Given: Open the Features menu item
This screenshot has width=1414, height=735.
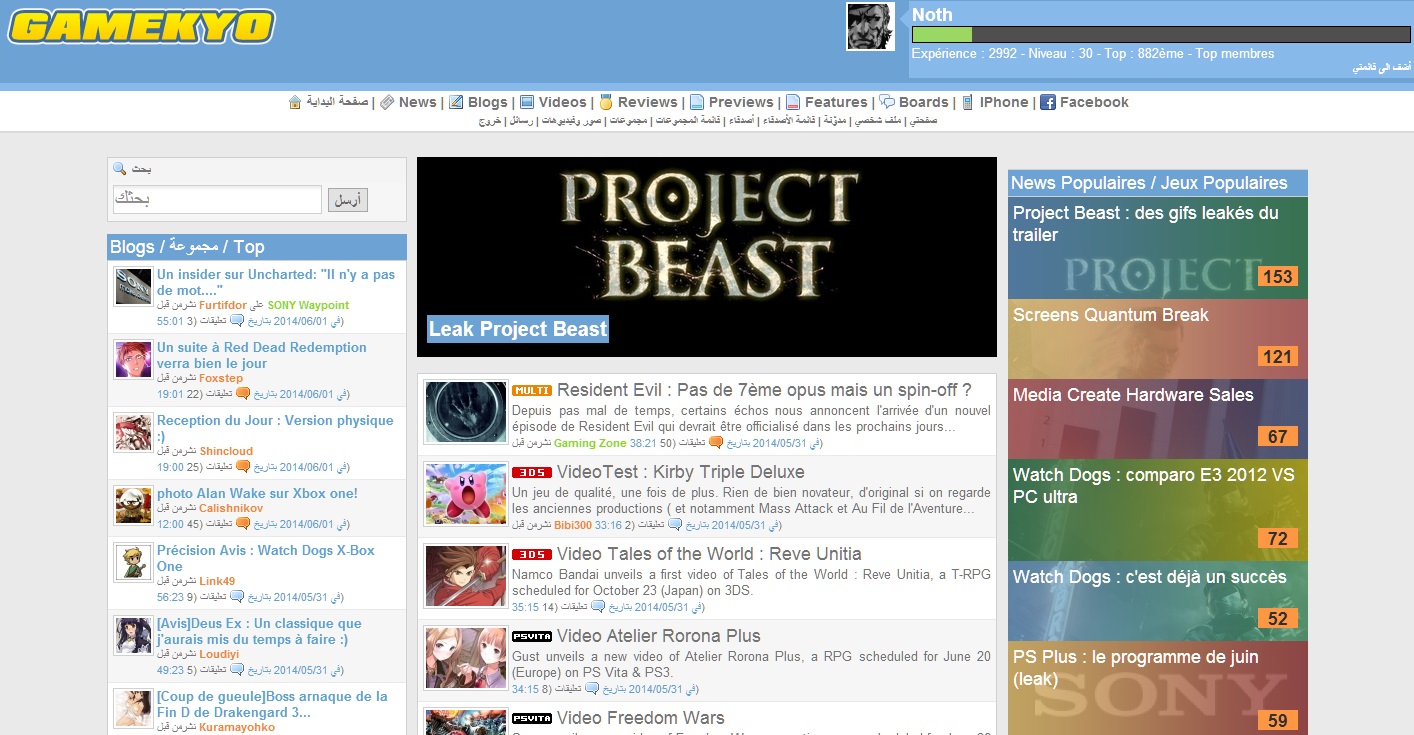Looking at the screenshot, I should click(x=836, y=102).
